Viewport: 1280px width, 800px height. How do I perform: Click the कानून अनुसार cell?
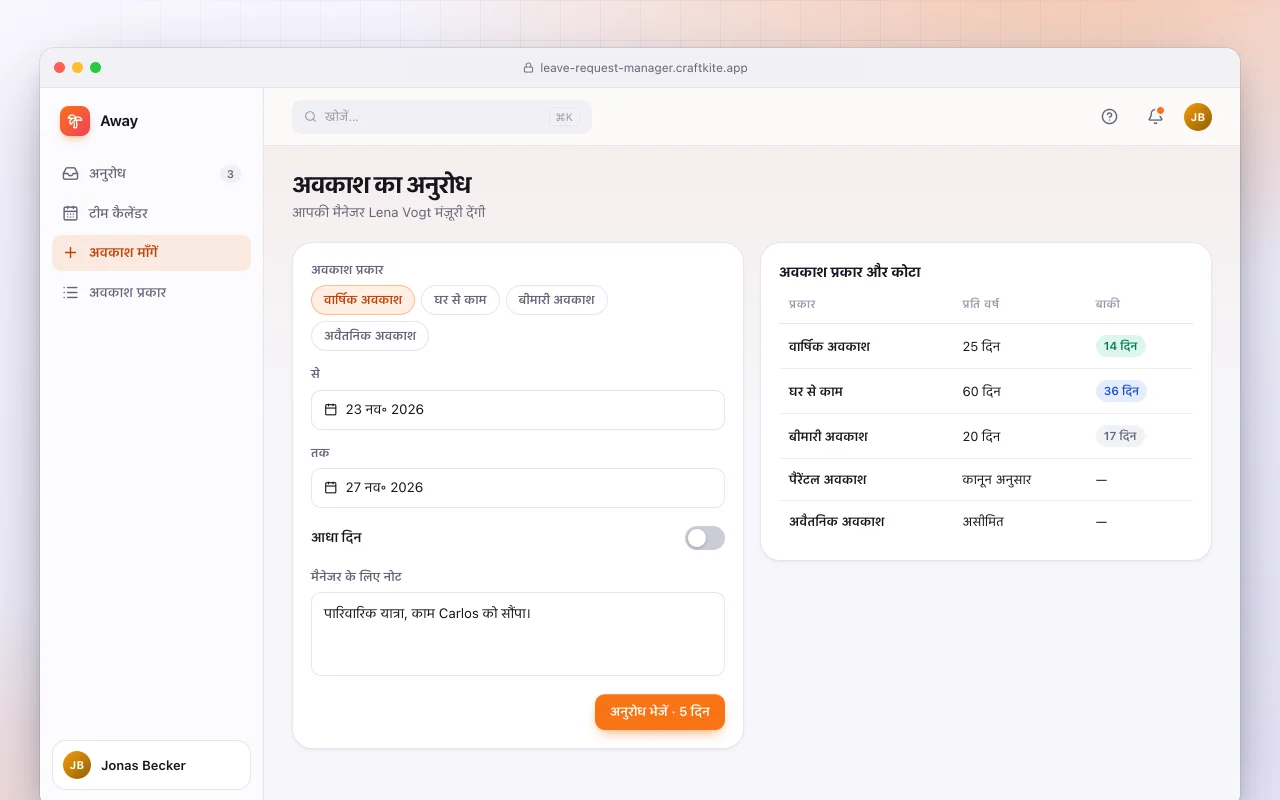pyautogui.click(x=997, y=480)
